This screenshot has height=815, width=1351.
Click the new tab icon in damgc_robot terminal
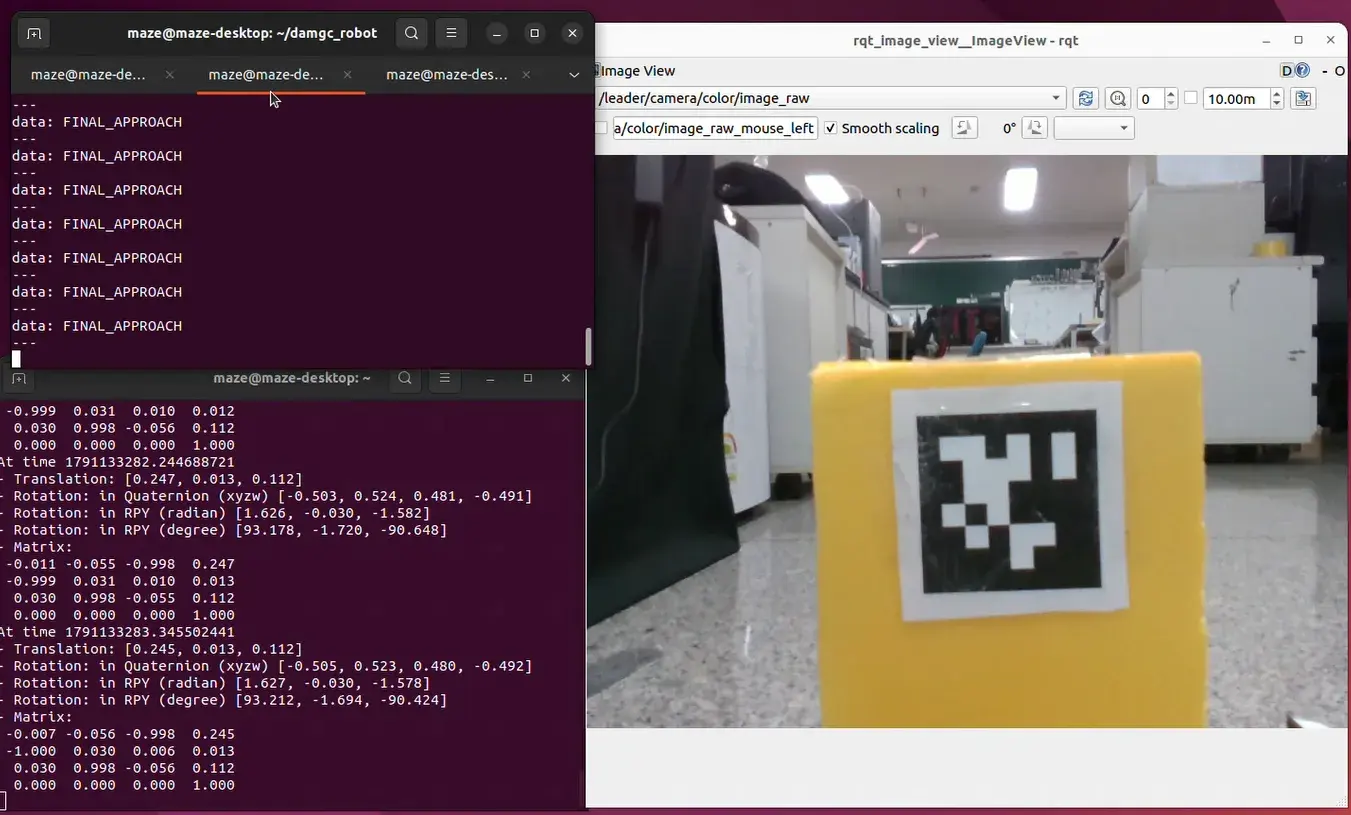coord(34,33)
